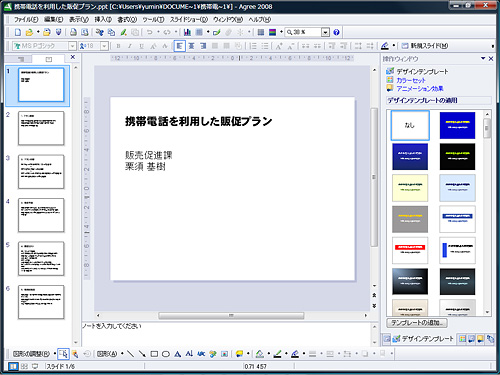The image size is (500, 375).
Task: Open help with the blue question mark icon
Action: click(336, 32)
